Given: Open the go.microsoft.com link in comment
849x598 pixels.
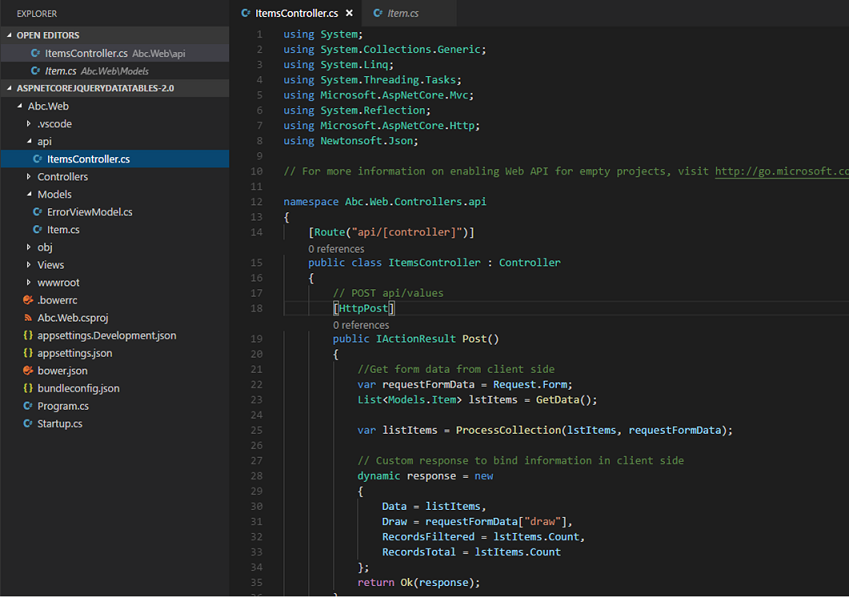Looking at the screenshot, I should [x=782, y=171].
